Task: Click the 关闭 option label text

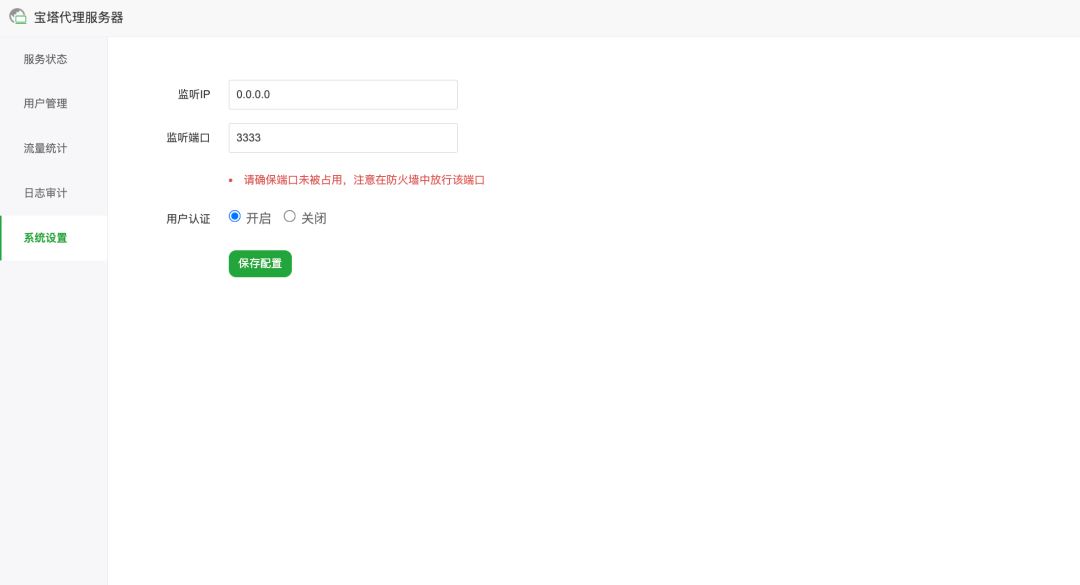Action: 314,218
